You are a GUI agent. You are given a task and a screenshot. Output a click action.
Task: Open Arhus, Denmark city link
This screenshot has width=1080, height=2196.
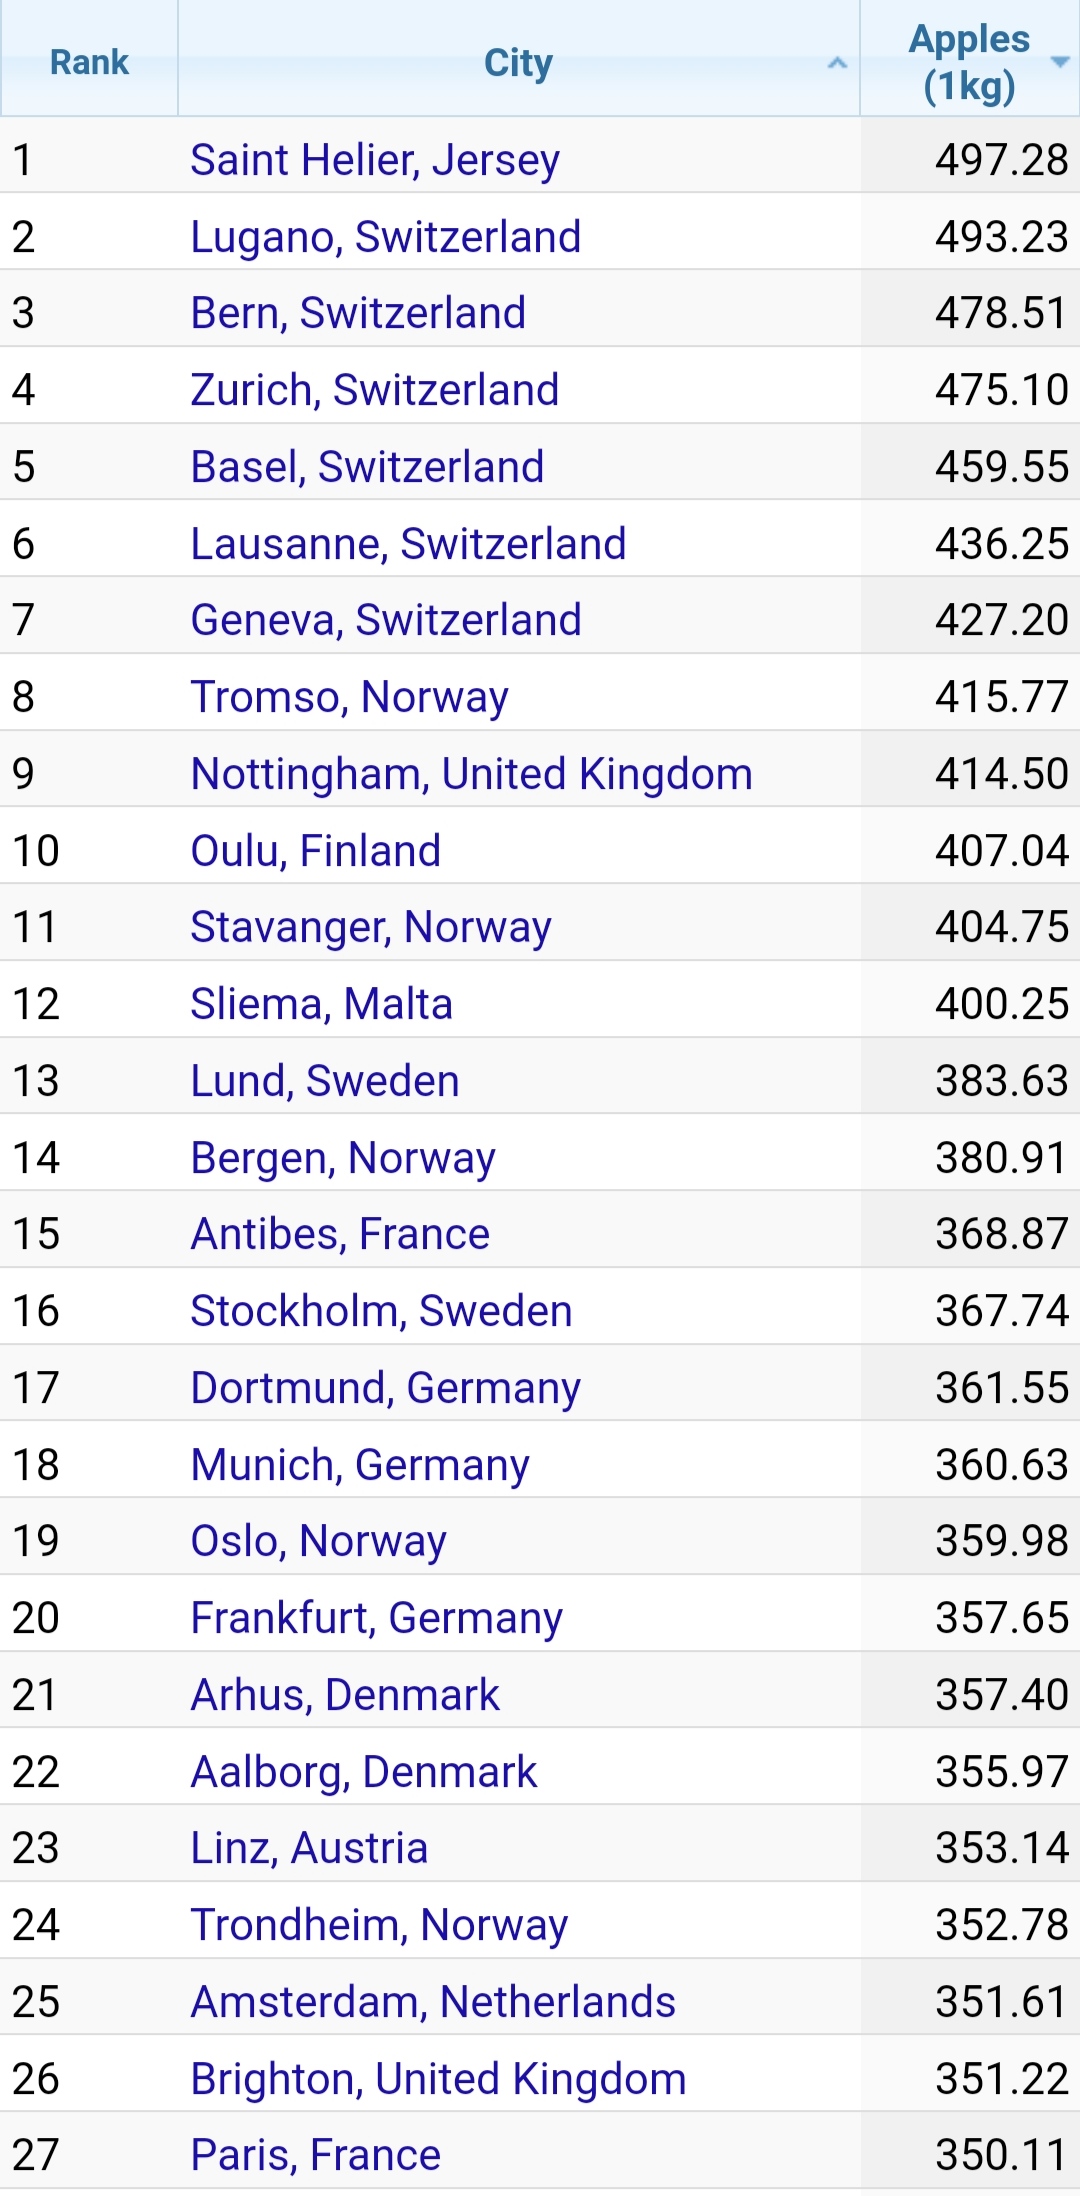345,1695
